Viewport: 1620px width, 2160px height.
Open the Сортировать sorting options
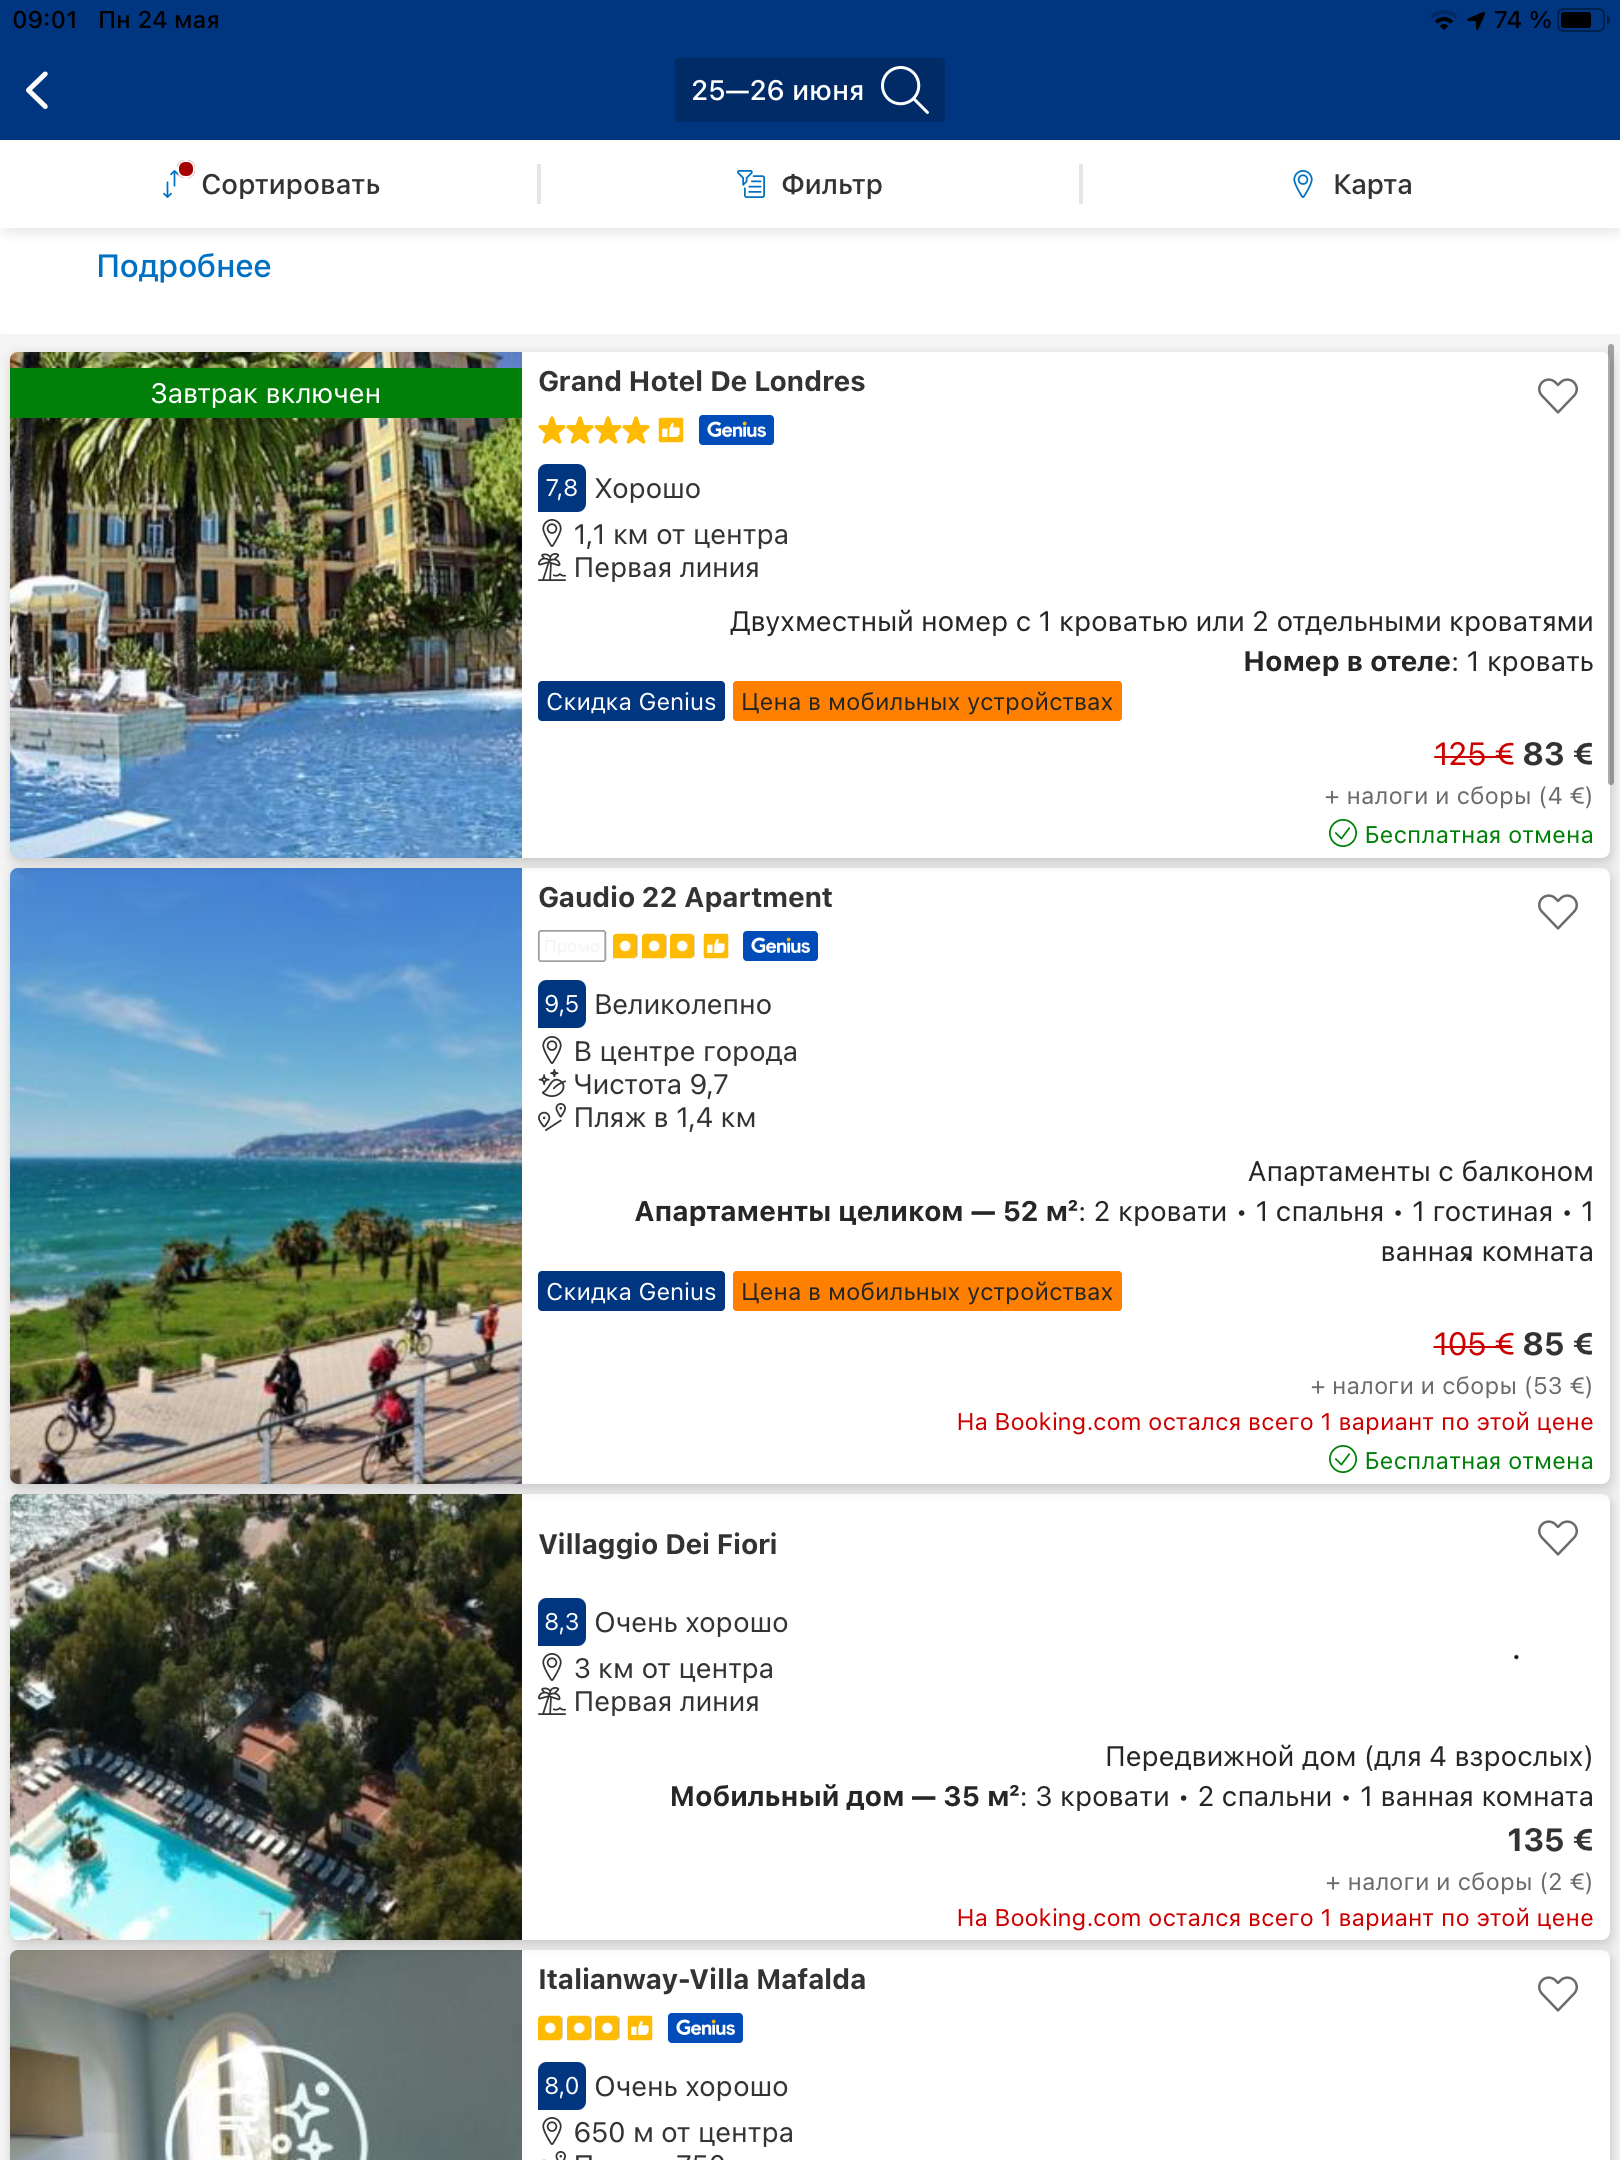(x=290, y=185)
